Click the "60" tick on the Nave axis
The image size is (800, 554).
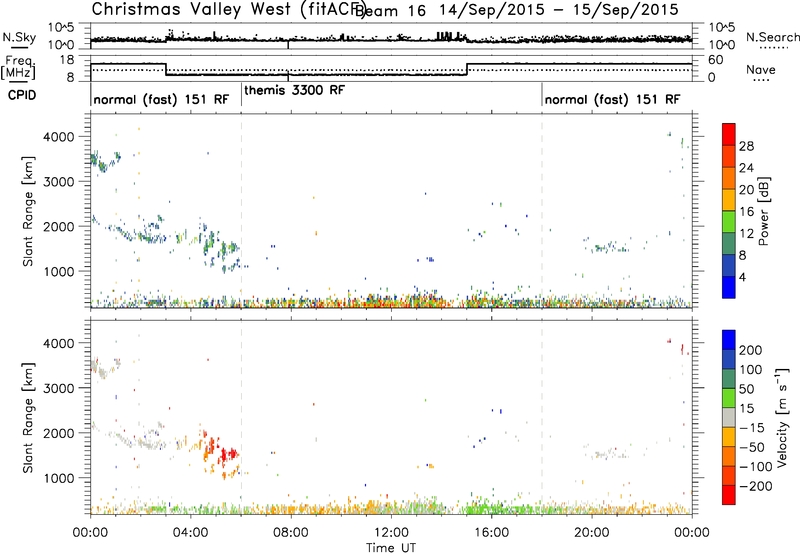tap(716, 60)
